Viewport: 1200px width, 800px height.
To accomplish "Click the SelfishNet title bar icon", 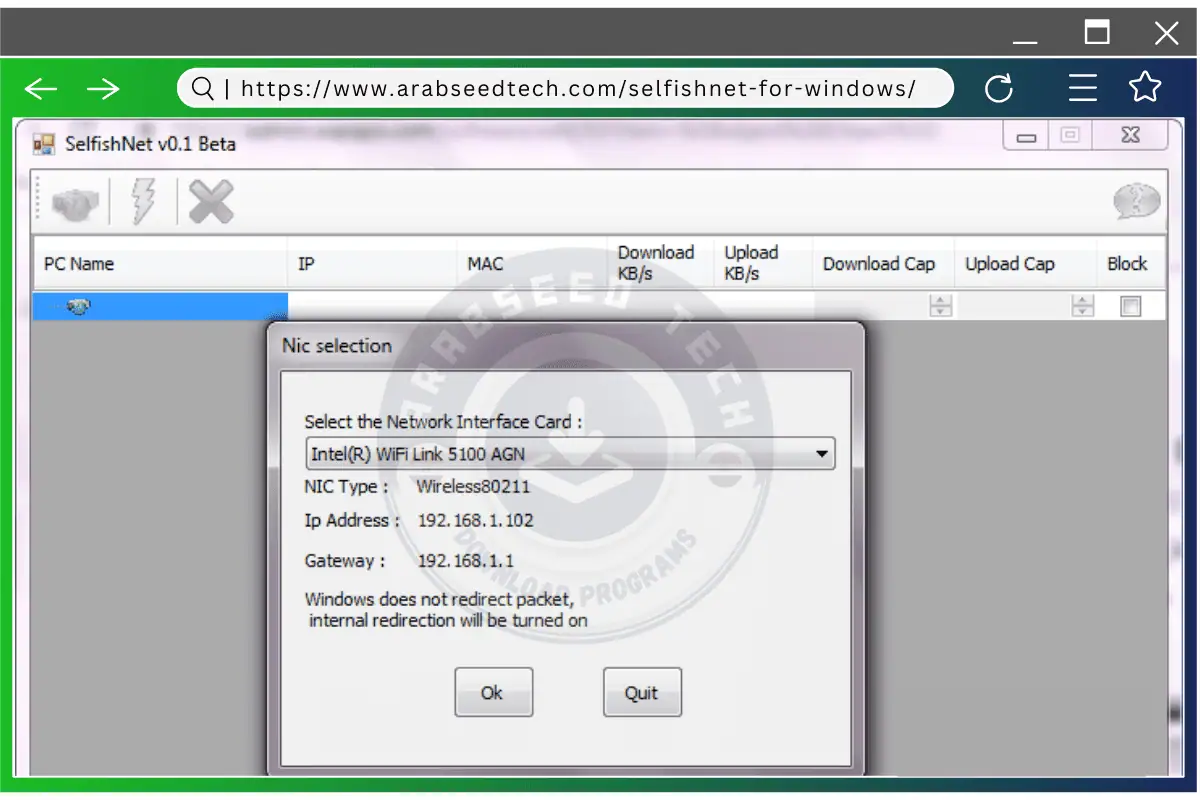I will click(44, 144).
